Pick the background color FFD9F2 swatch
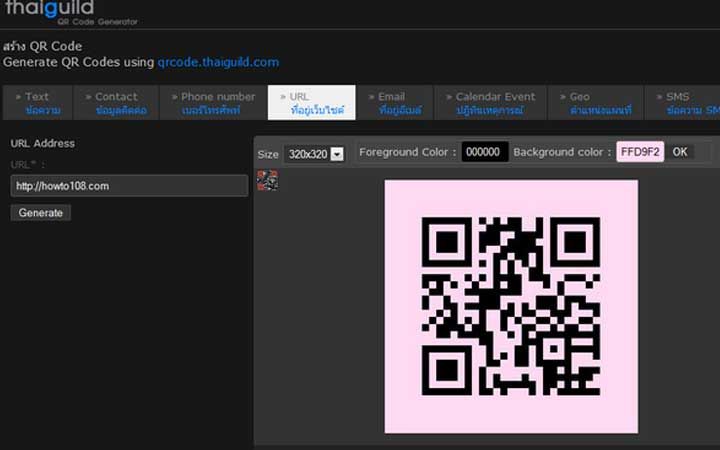 (x=640, y=152)
